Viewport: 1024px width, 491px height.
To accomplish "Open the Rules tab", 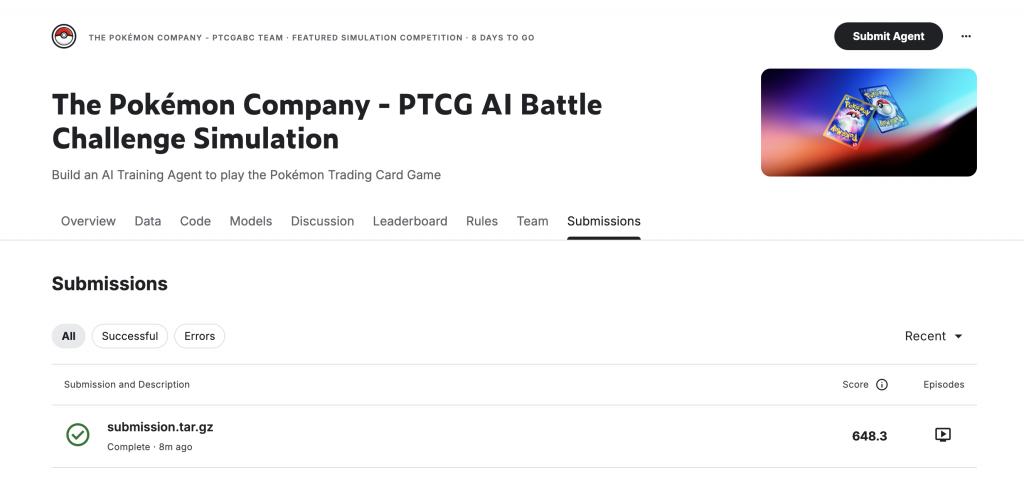I will (482, 221).
